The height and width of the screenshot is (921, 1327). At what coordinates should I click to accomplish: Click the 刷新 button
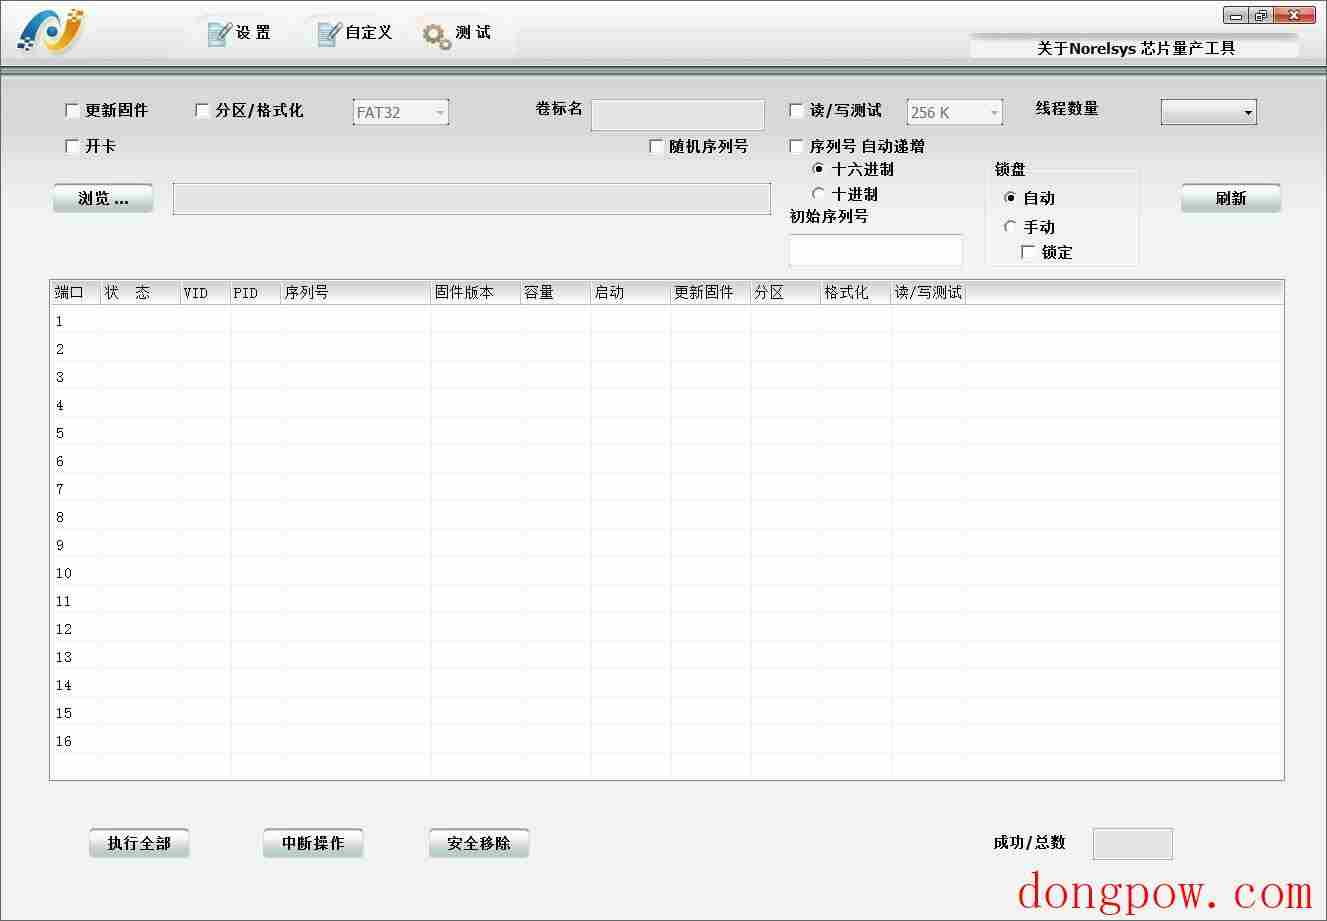[1231, 198]
